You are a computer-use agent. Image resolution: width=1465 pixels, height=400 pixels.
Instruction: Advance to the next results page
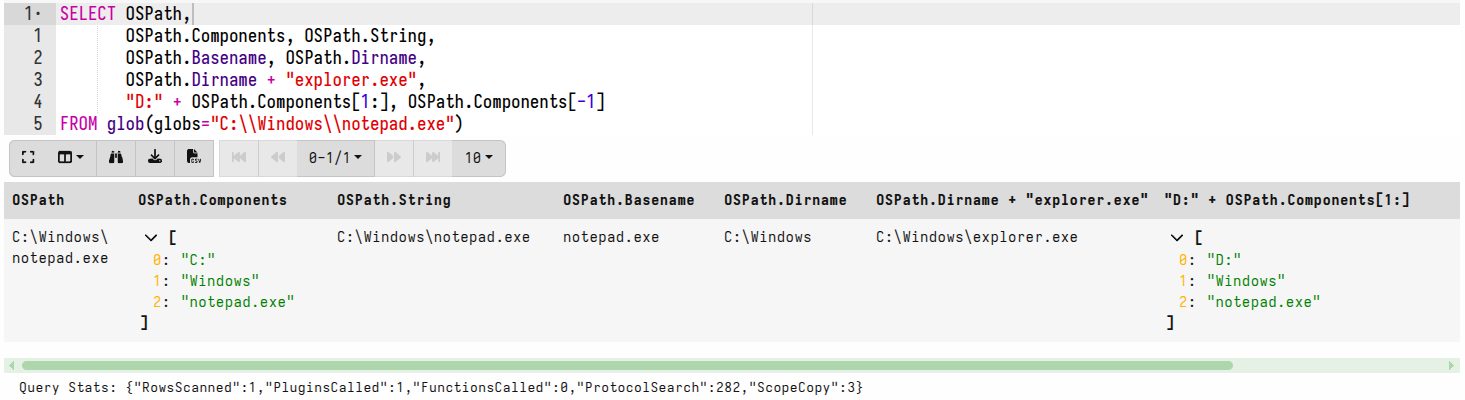pyautogui.click(x=394, y=158)
